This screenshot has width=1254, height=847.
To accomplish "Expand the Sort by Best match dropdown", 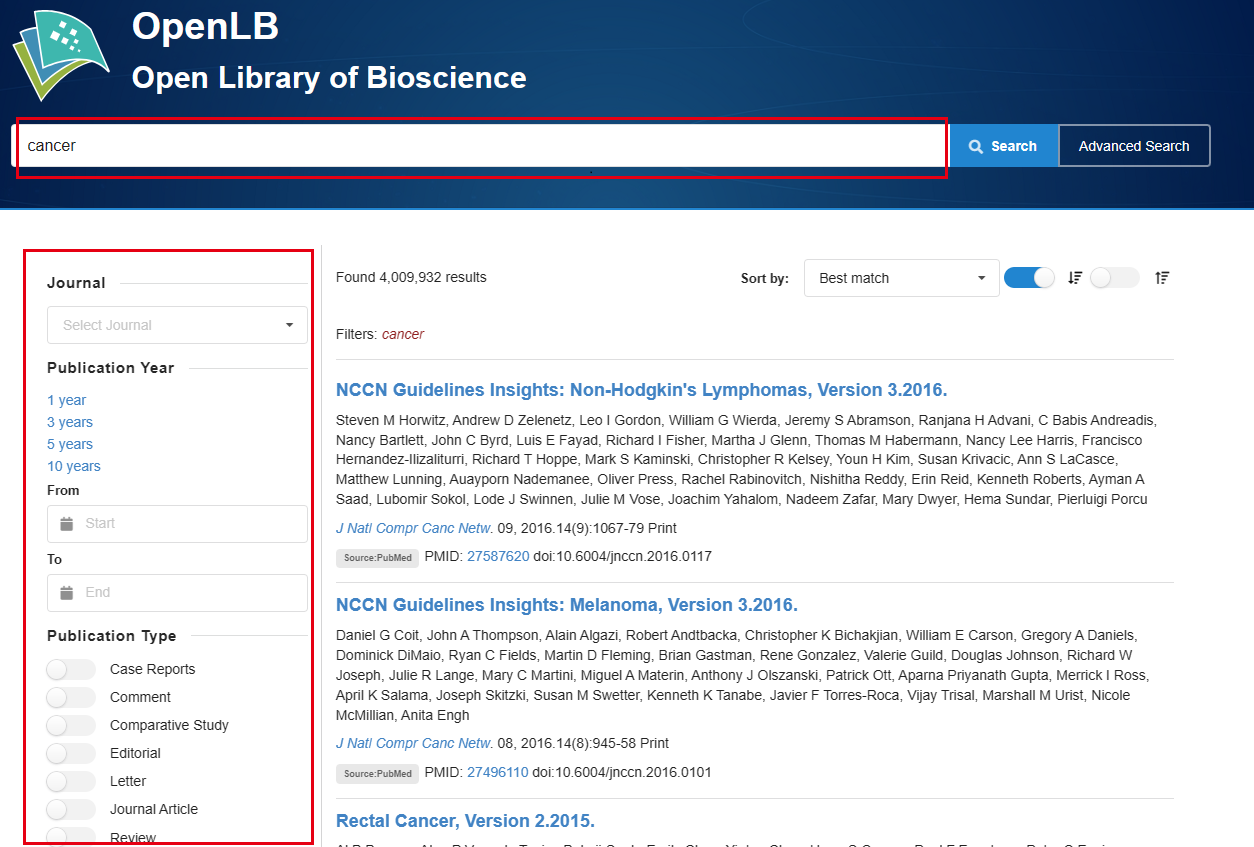I will tap(901, 278).
